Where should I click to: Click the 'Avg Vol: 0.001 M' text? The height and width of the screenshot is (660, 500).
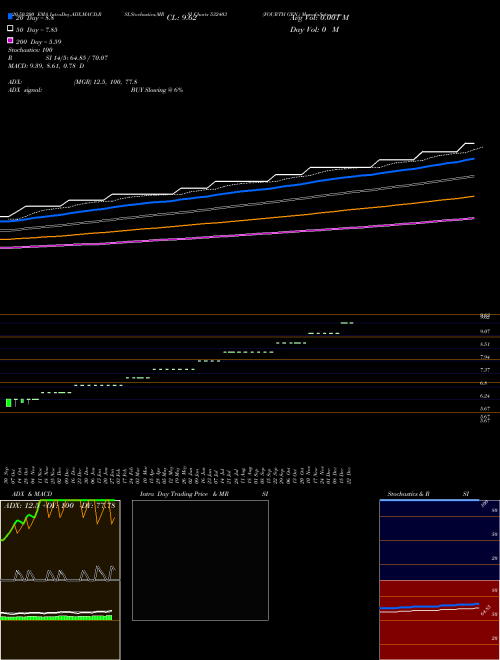click(319, 18)
